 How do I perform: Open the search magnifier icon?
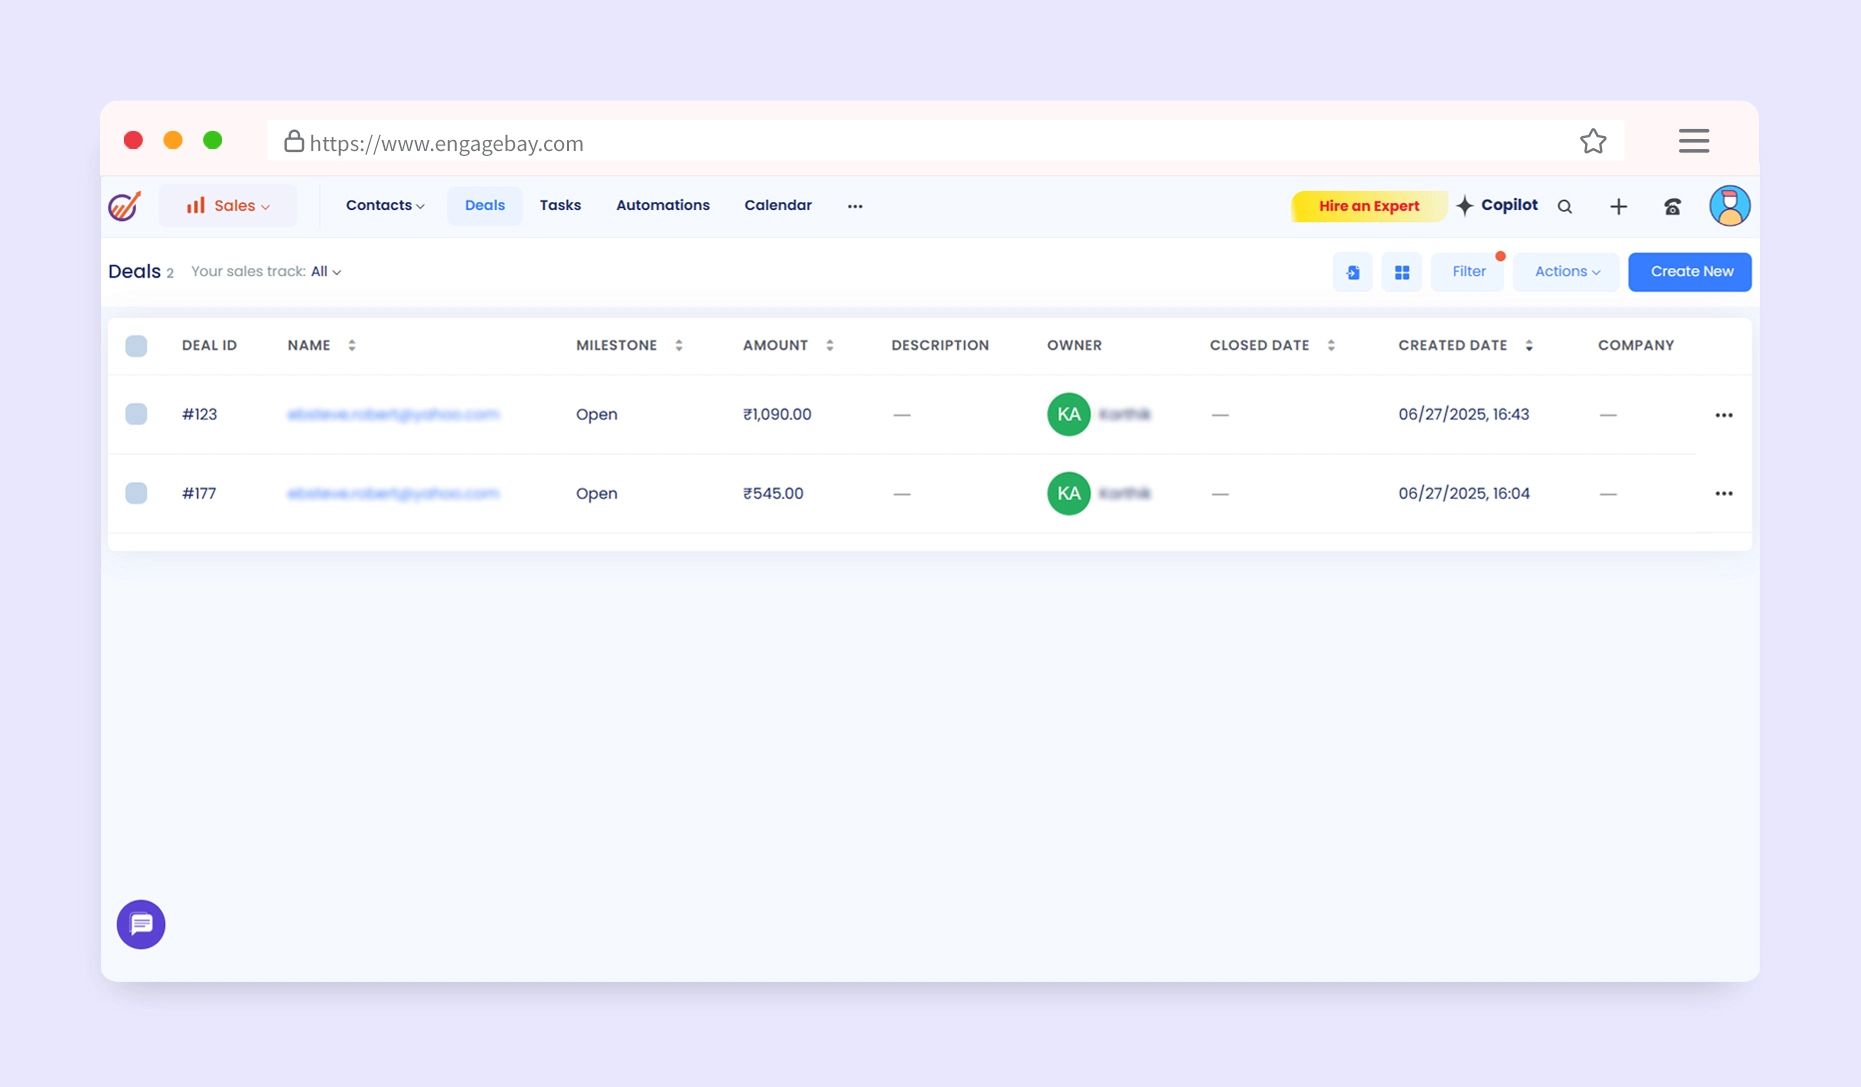pyautogui.click(x=1565, y=207)
